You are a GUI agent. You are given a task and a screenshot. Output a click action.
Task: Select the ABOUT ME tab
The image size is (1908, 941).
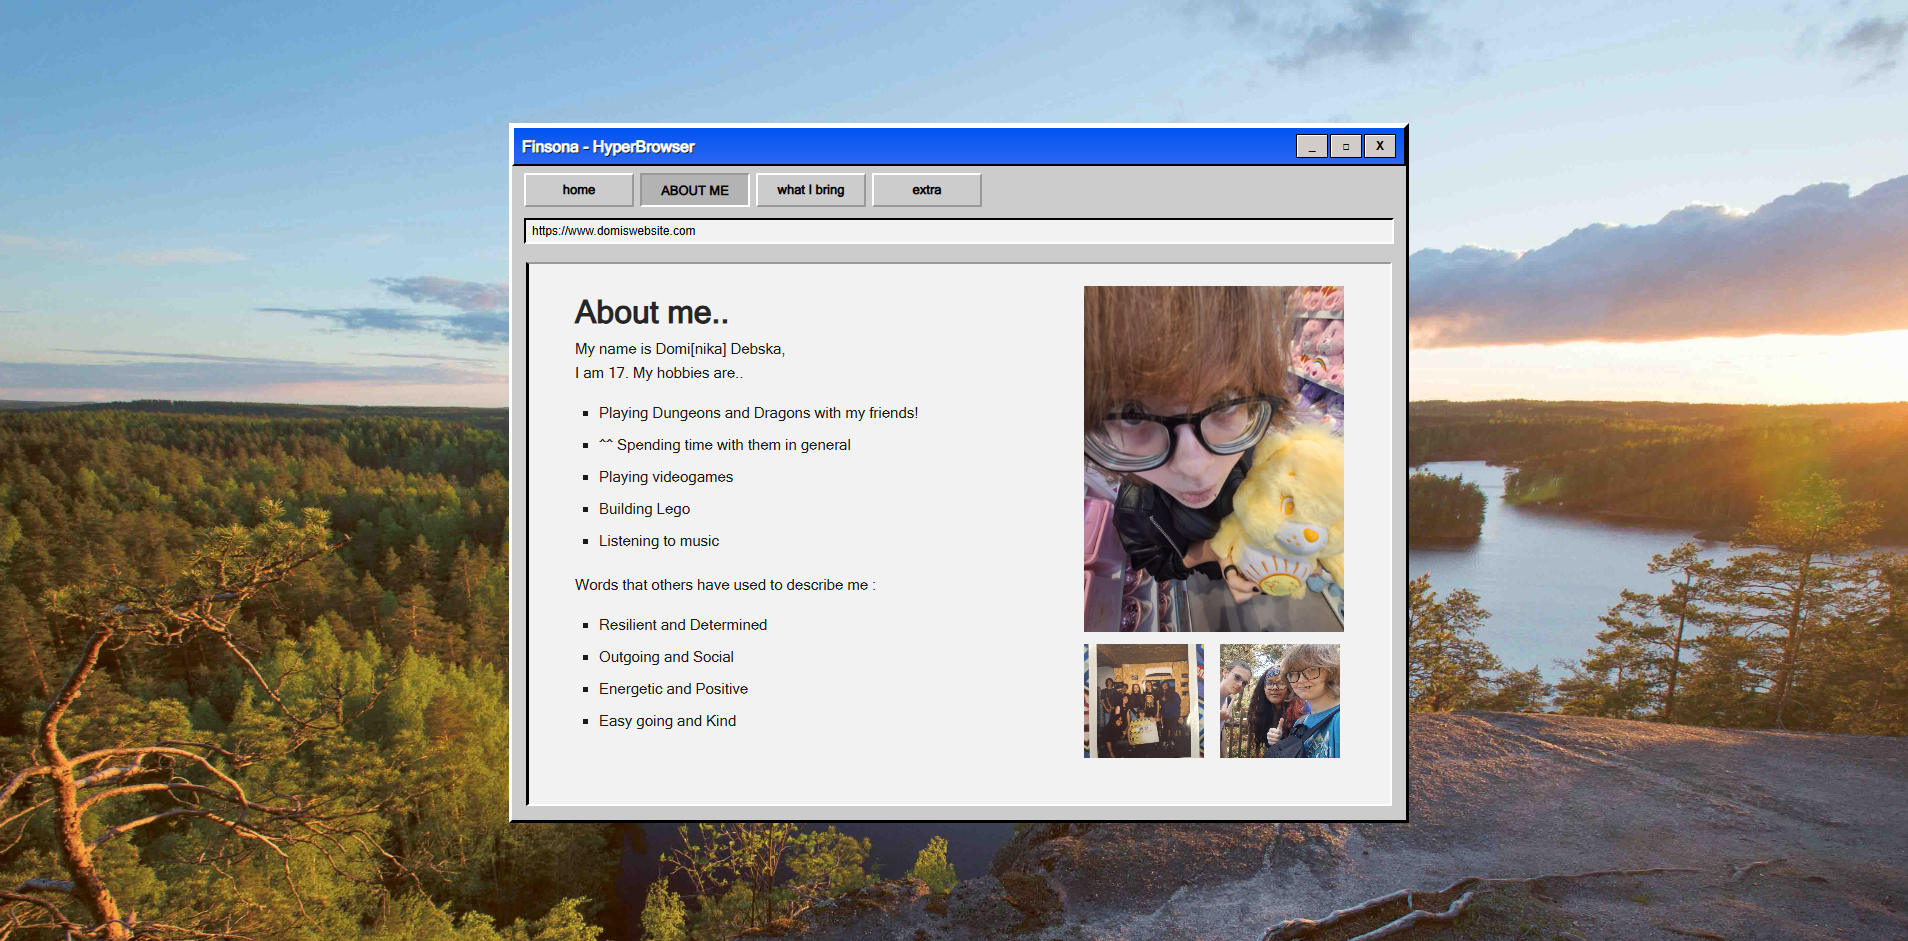pos(694,190)
